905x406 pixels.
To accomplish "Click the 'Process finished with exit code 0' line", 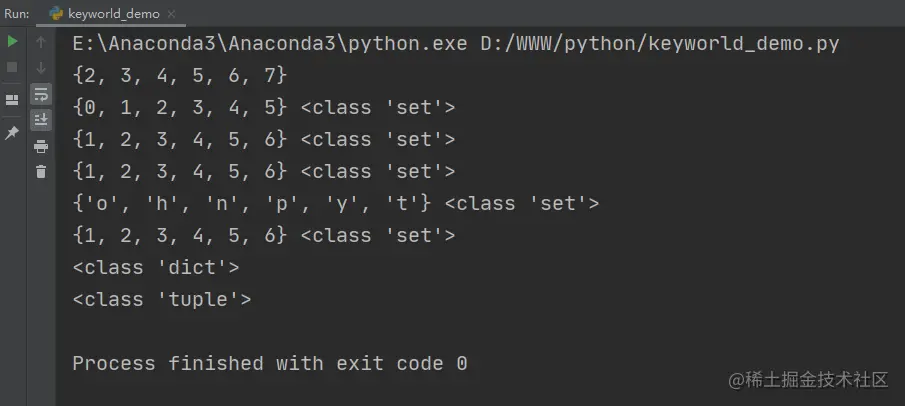I will click(270, 363).
